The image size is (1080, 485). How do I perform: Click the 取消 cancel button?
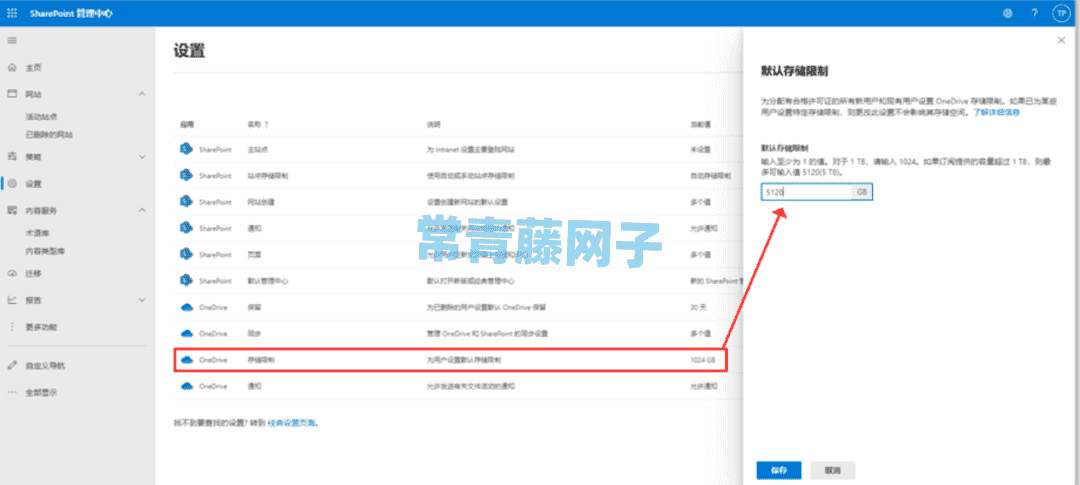point(833,471)
